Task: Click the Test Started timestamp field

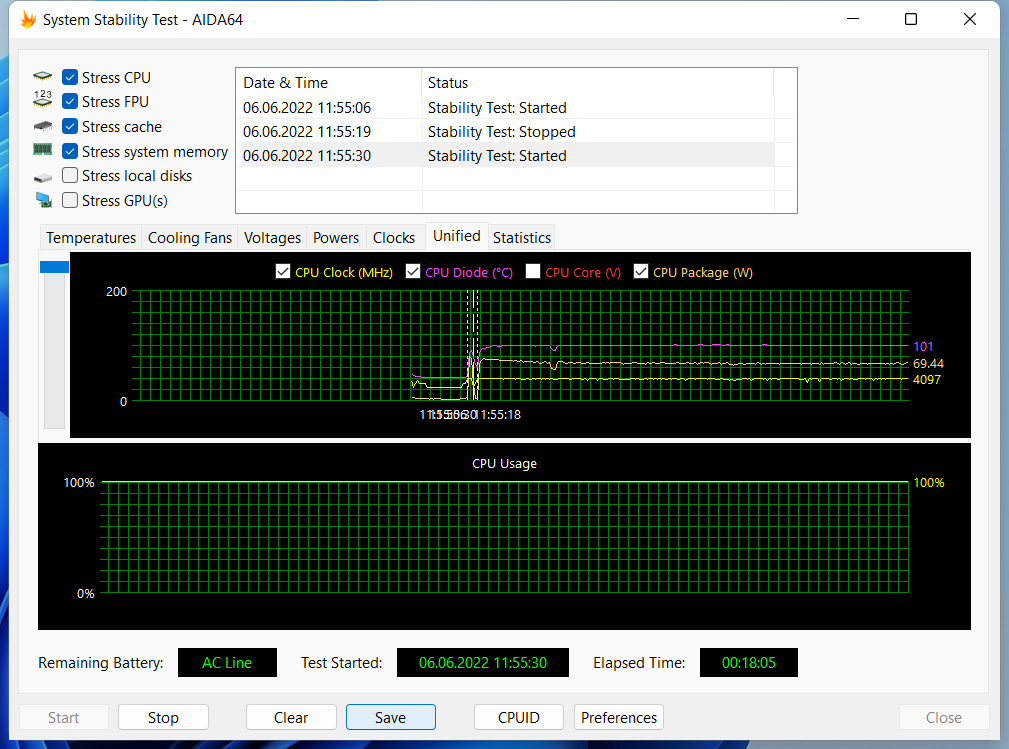Action: tap(483, 663)
